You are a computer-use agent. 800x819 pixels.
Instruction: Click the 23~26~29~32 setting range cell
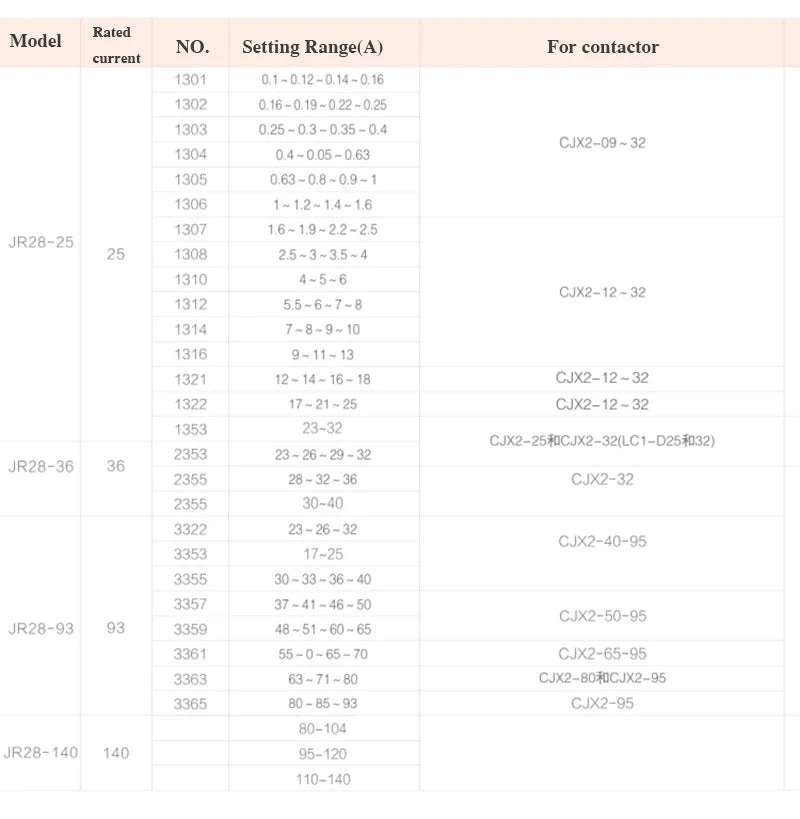point(324,454)
